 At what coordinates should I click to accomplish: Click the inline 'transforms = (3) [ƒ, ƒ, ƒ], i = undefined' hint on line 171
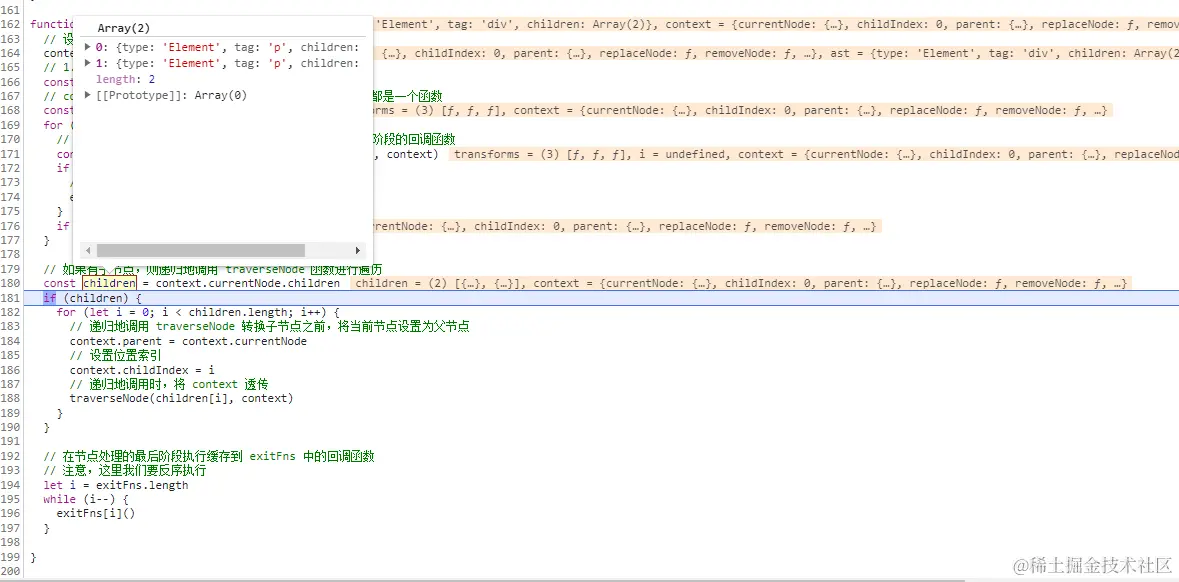(592, 154)
